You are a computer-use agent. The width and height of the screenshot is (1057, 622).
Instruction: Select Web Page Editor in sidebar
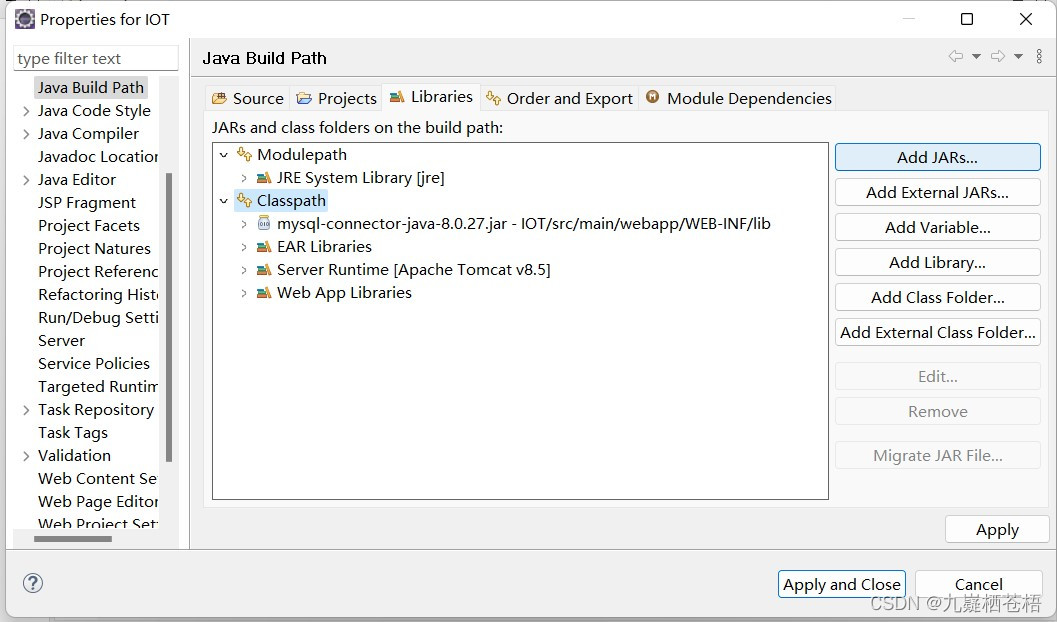tap(98, 501)
